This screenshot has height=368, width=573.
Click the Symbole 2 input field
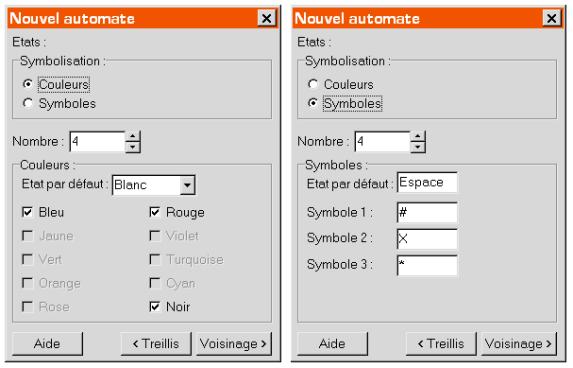(427, 239)
